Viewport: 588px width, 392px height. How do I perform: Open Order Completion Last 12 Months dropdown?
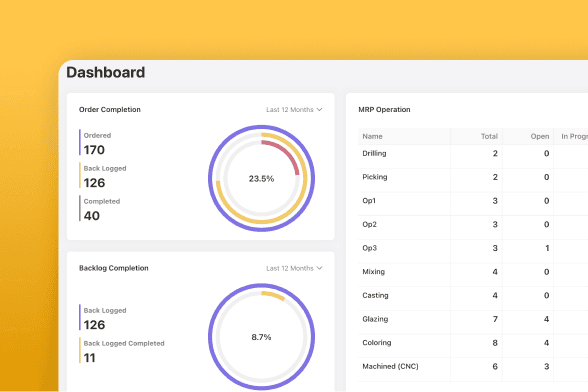(x=294, y=110)
